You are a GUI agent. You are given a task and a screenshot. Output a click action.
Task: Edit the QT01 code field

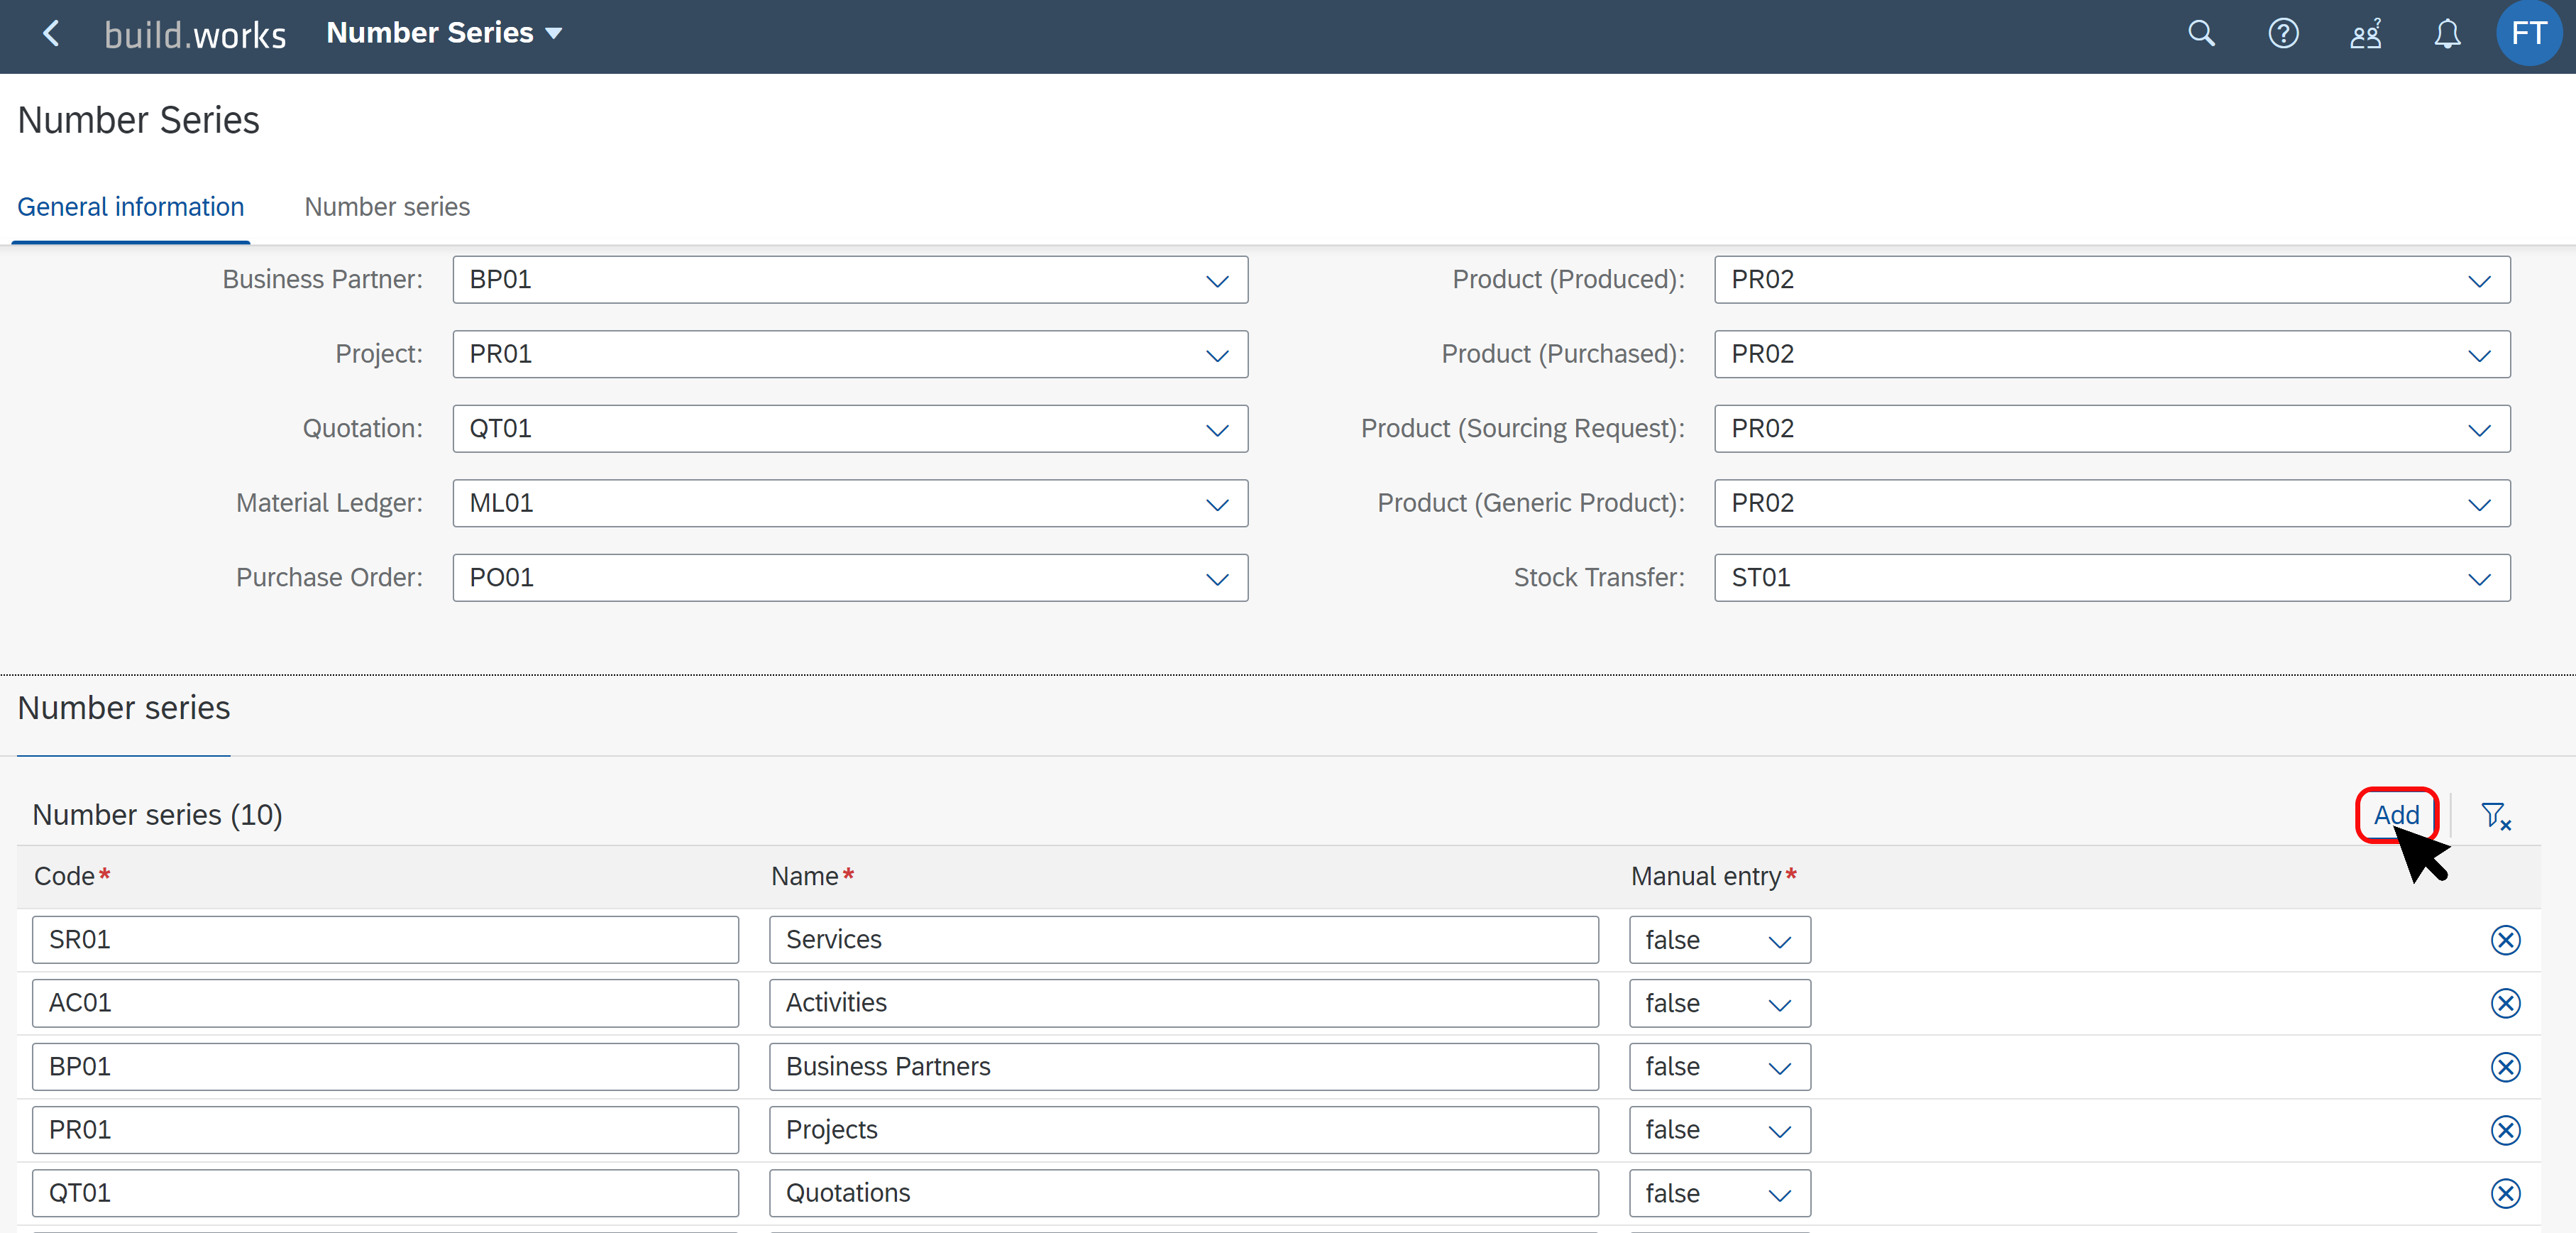point(385,1193)
